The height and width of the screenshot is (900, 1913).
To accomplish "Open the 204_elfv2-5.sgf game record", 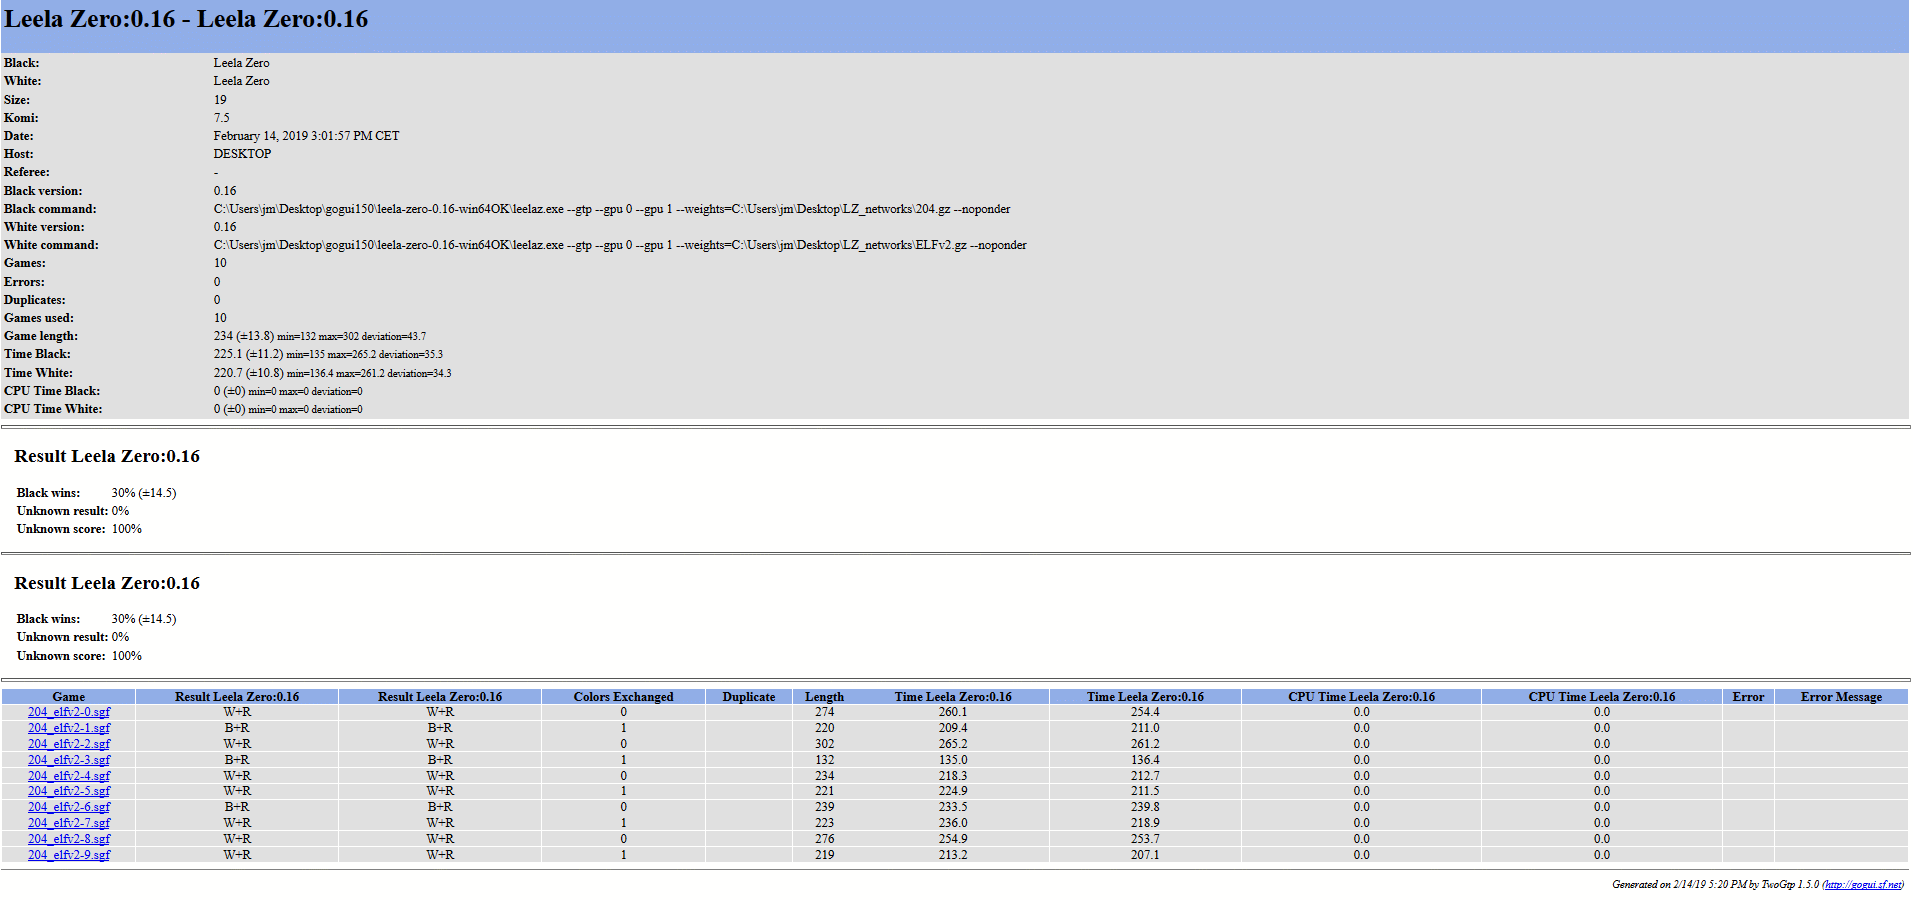I will click(x=69, y=791).
